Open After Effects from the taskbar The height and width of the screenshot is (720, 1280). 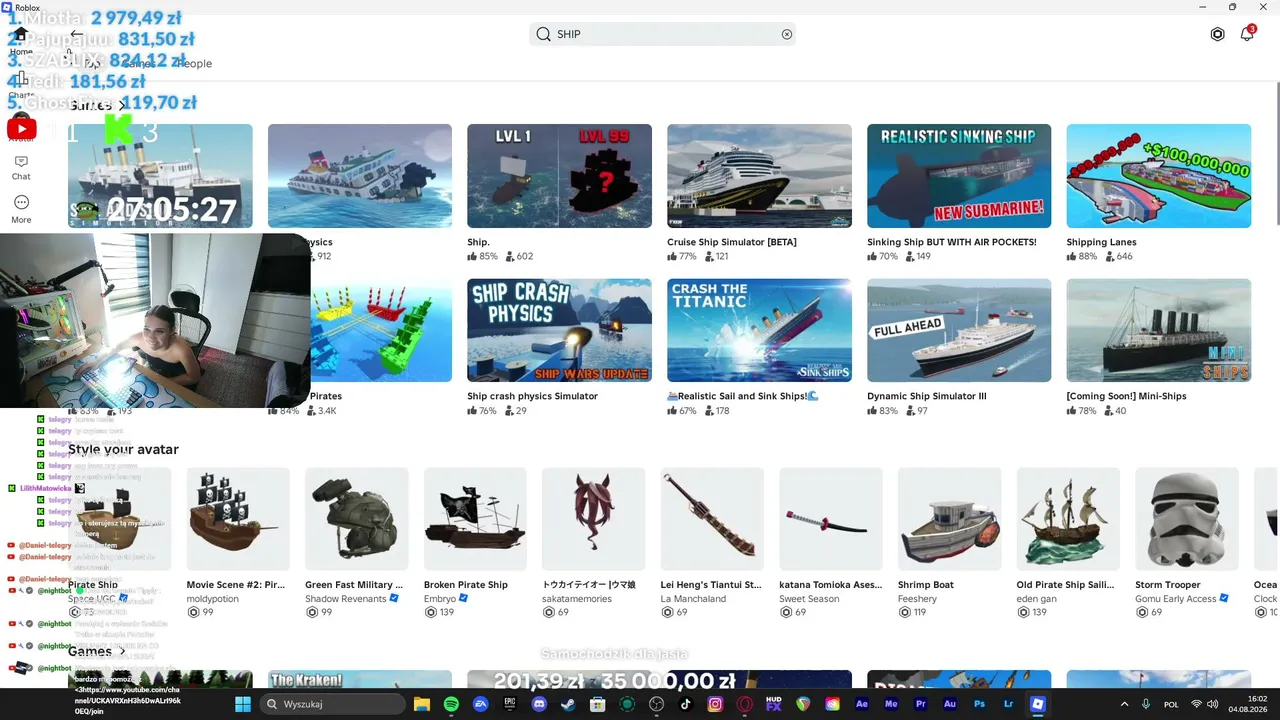coord(862,704)
